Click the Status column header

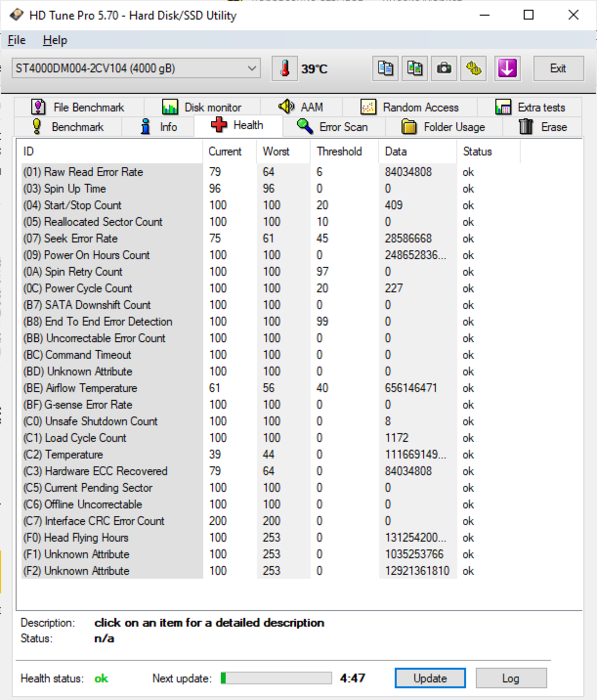488,151
